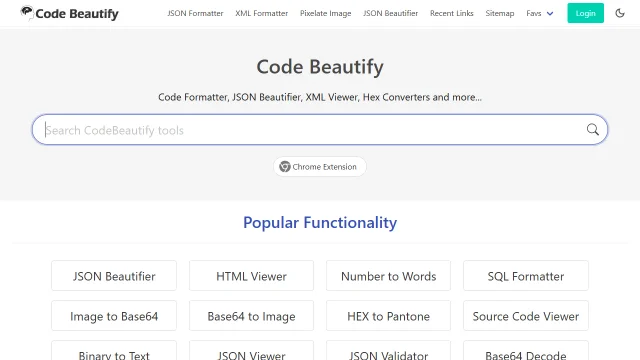Open the Sitemap link
The width and height of the screenshot is (640, 360).
pyautogui.click(x=500, y=13)
